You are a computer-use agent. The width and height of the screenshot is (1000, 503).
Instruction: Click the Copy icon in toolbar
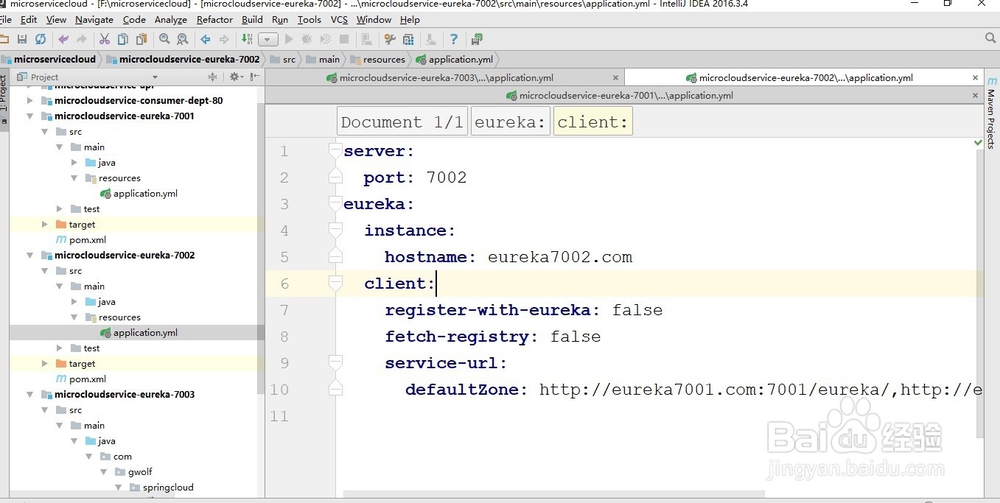123,40
